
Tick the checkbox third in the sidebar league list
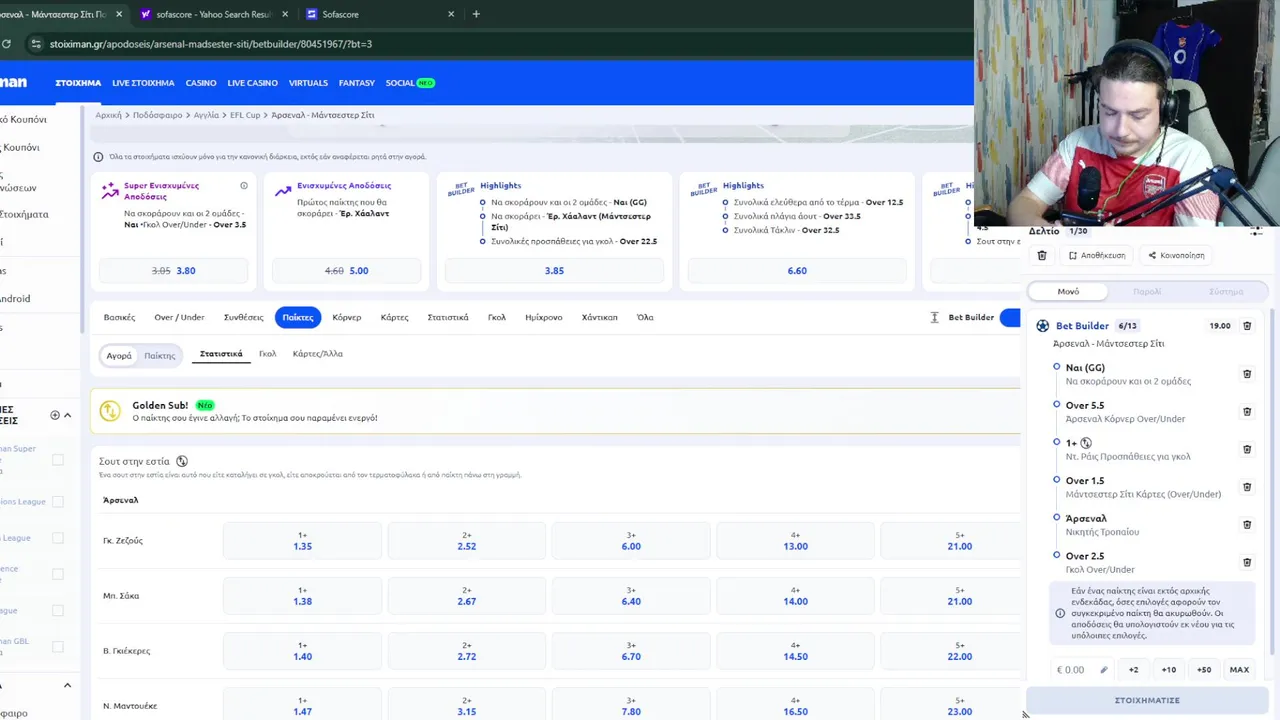point(58,538)
